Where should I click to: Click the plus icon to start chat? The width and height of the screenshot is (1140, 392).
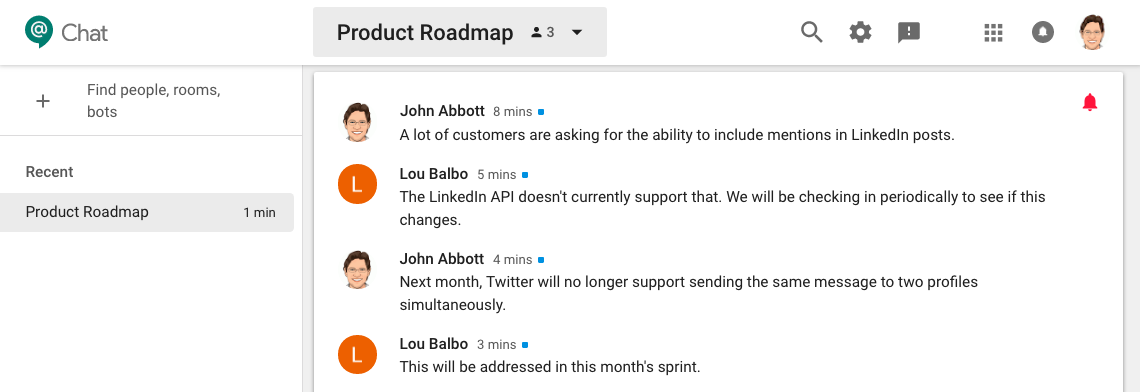(43, 101)
